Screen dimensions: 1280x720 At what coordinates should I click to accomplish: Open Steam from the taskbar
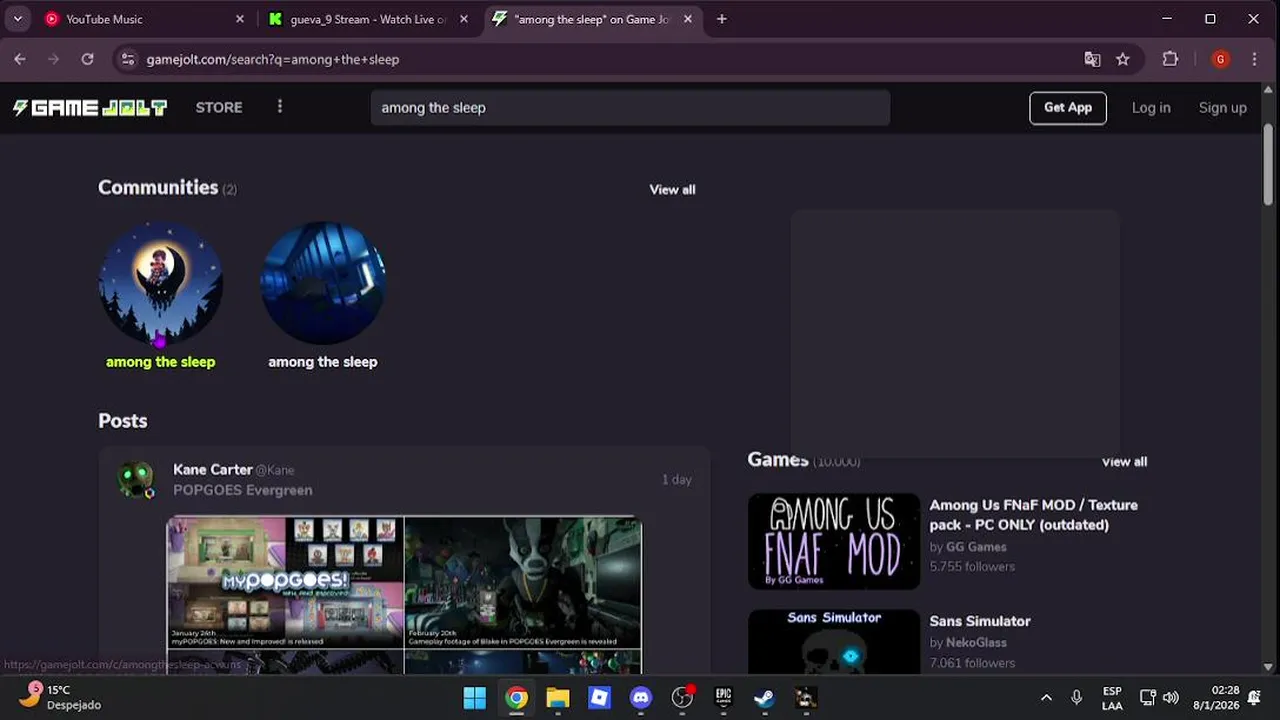coord(764,697)
